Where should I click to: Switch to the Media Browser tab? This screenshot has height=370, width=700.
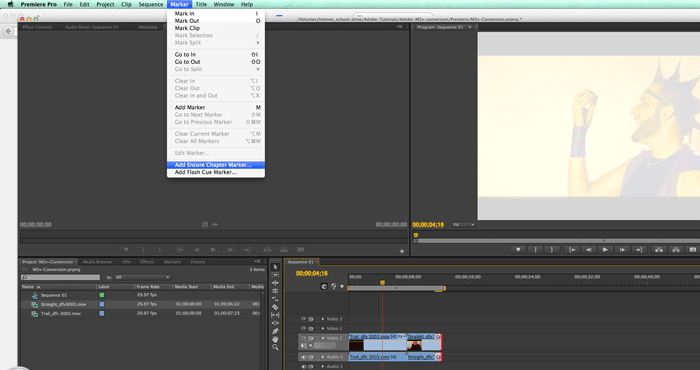[x=97, y=262]
